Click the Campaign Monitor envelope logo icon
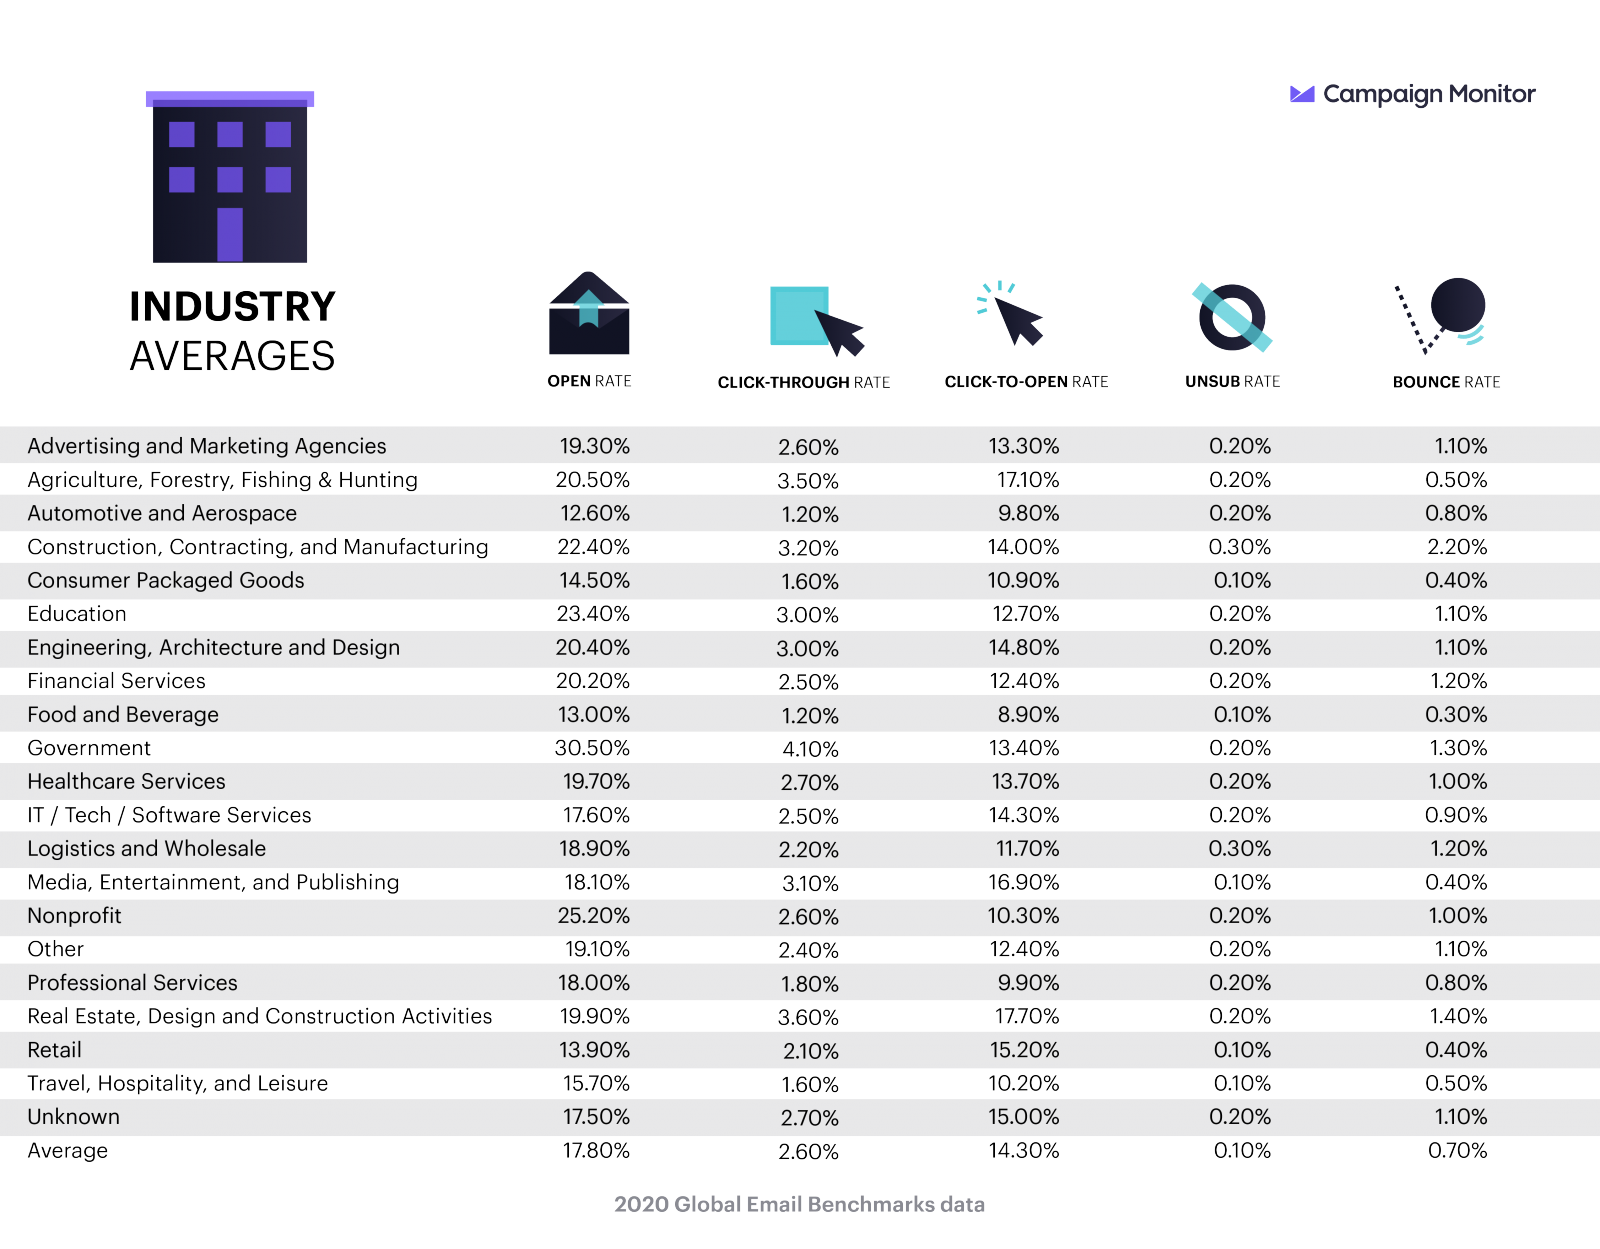The height and width of the screenshot is (1249, 1600). [x=1302, y=94]
